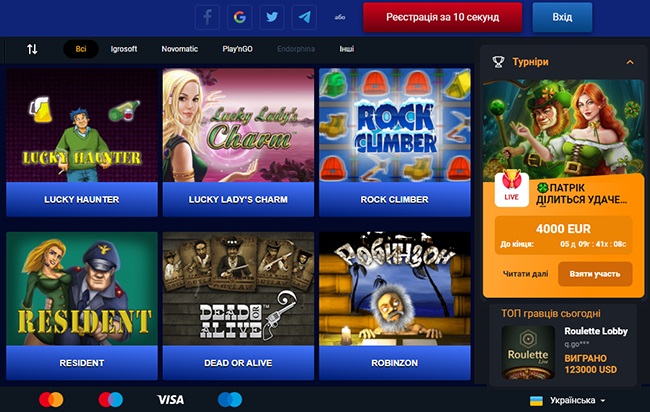This screenshot has width=650, height=412.
Task: Open the Інші providers tab
Action: pyautogui.click(x=347, y=49)
